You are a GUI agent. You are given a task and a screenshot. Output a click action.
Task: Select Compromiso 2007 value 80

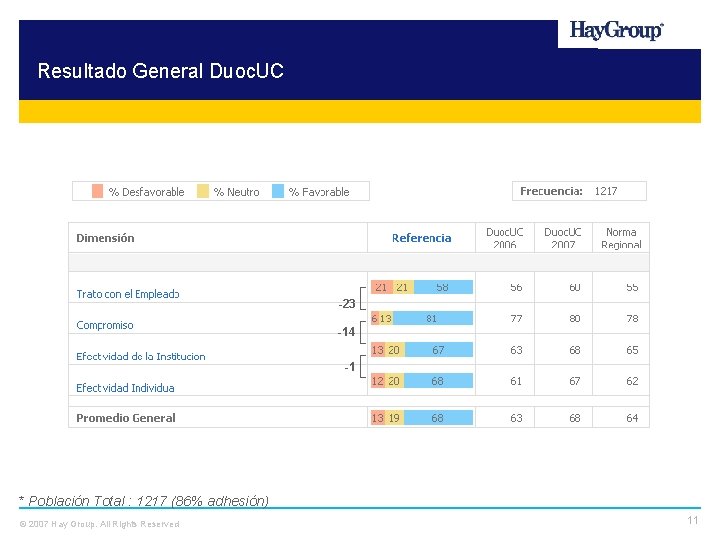point(574,318)
